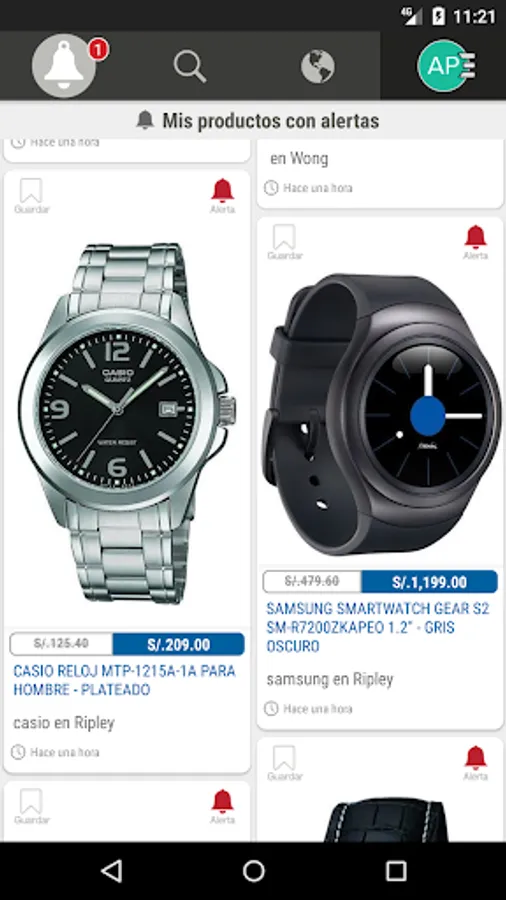
Task: View the Samsung Gear S2 image
Action: point(382,414)
